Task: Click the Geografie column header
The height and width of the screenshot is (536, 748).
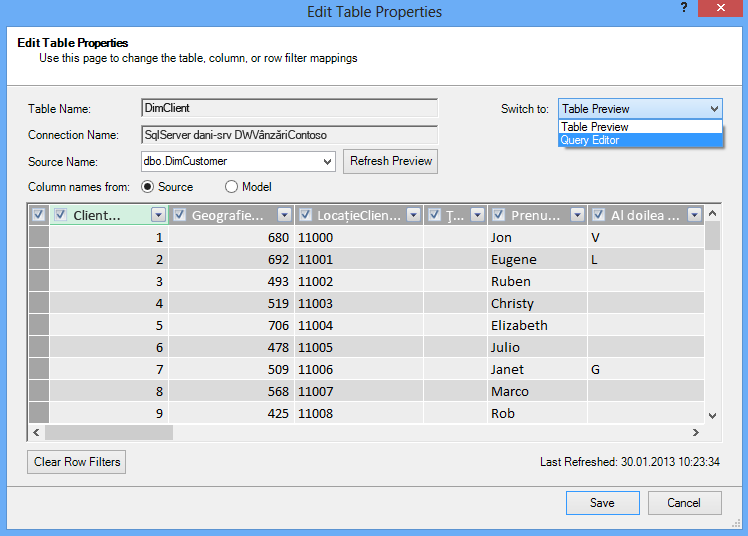Action: (x=231, y=215)
